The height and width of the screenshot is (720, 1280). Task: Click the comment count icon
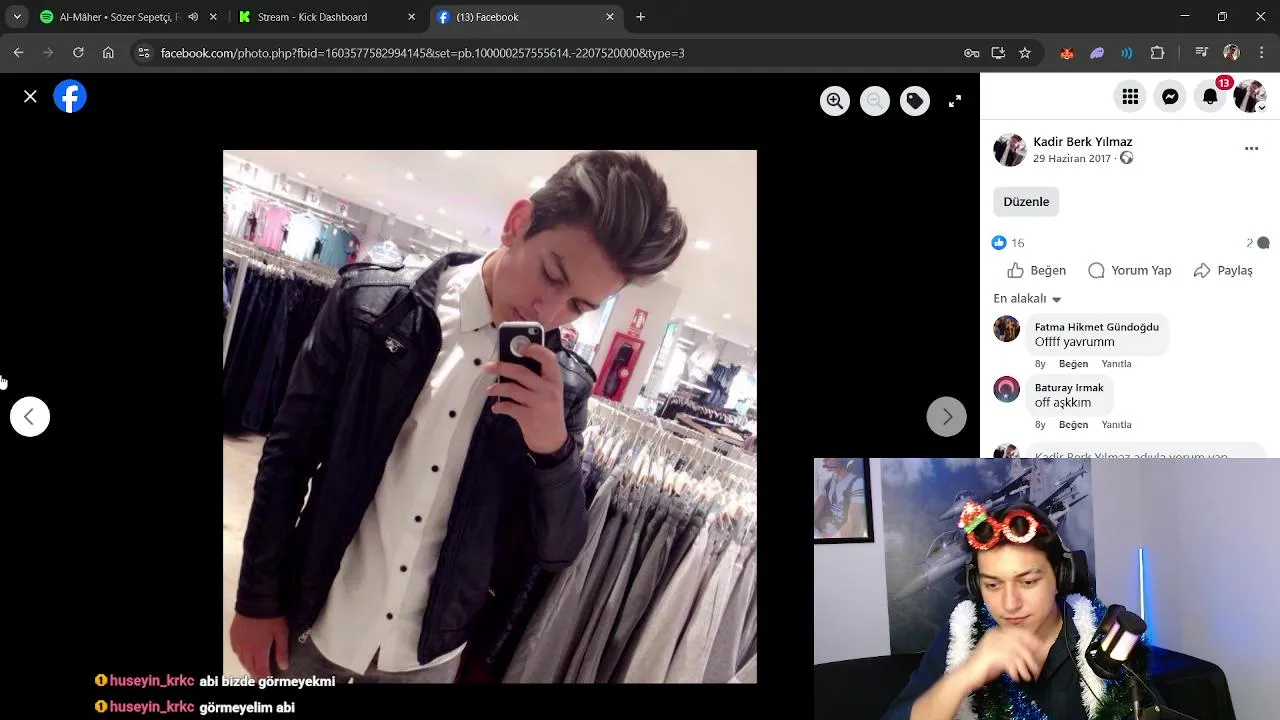[1263, 243]
